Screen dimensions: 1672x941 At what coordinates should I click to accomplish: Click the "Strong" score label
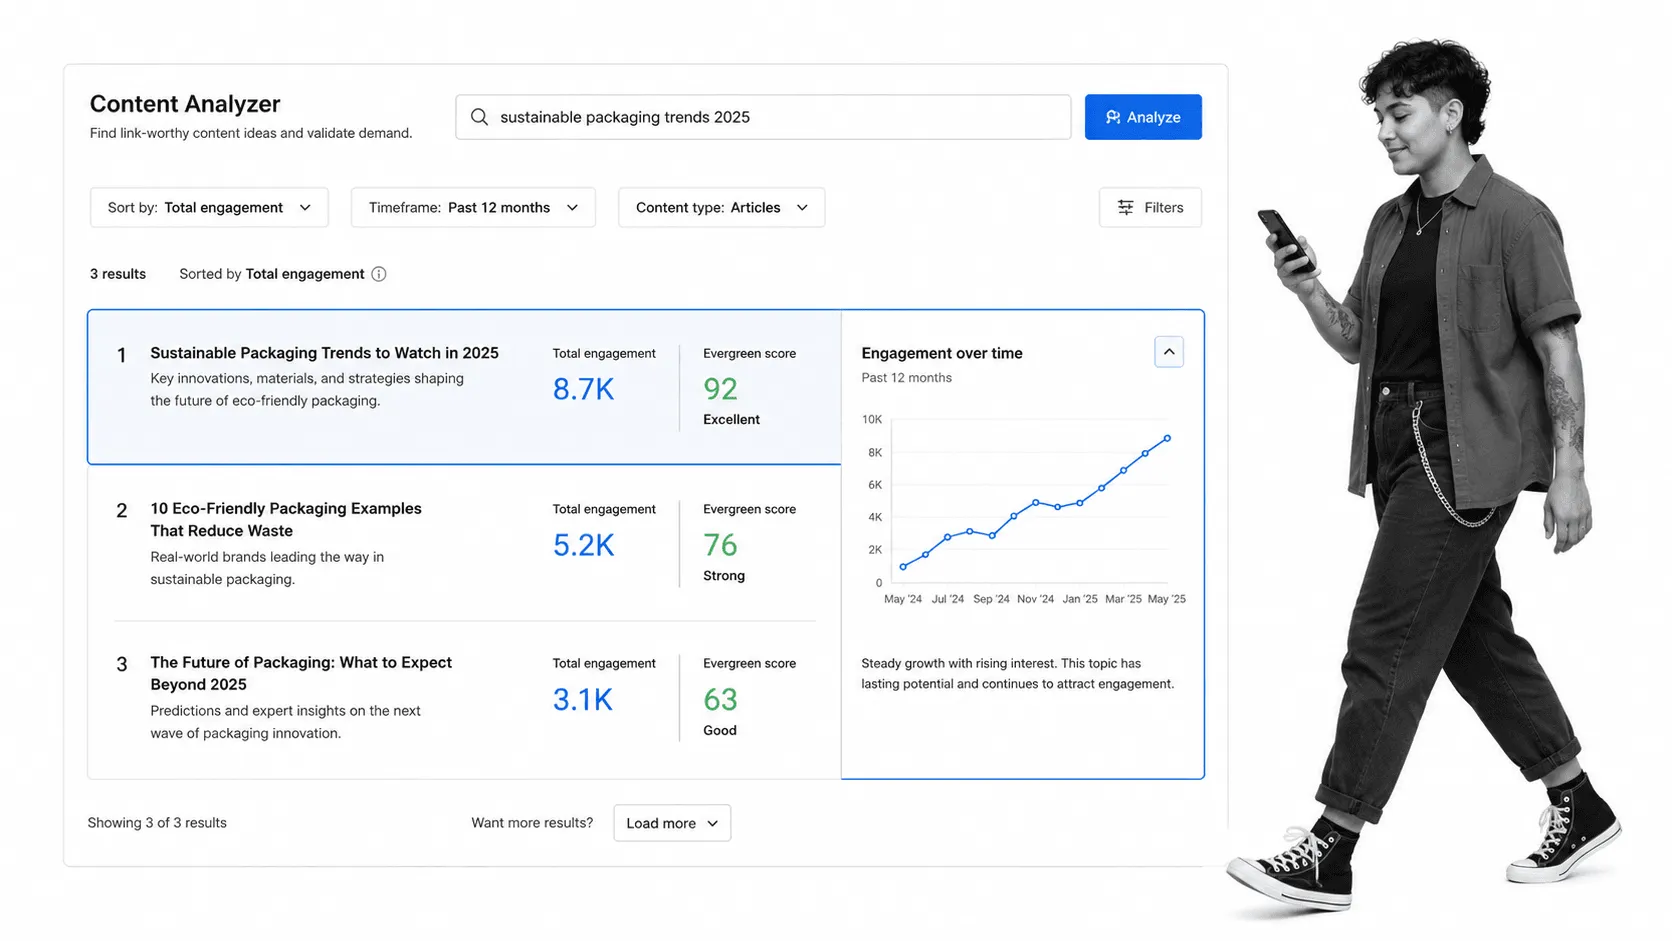point(724,576)
